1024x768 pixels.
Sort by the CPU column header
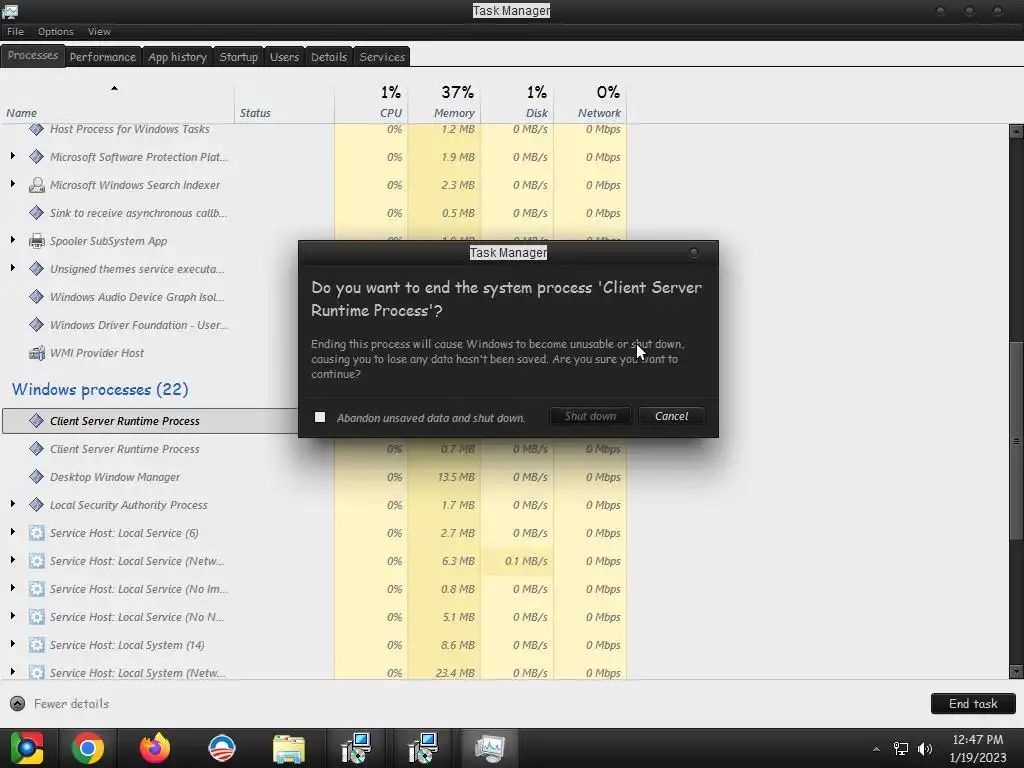(371, 103)
